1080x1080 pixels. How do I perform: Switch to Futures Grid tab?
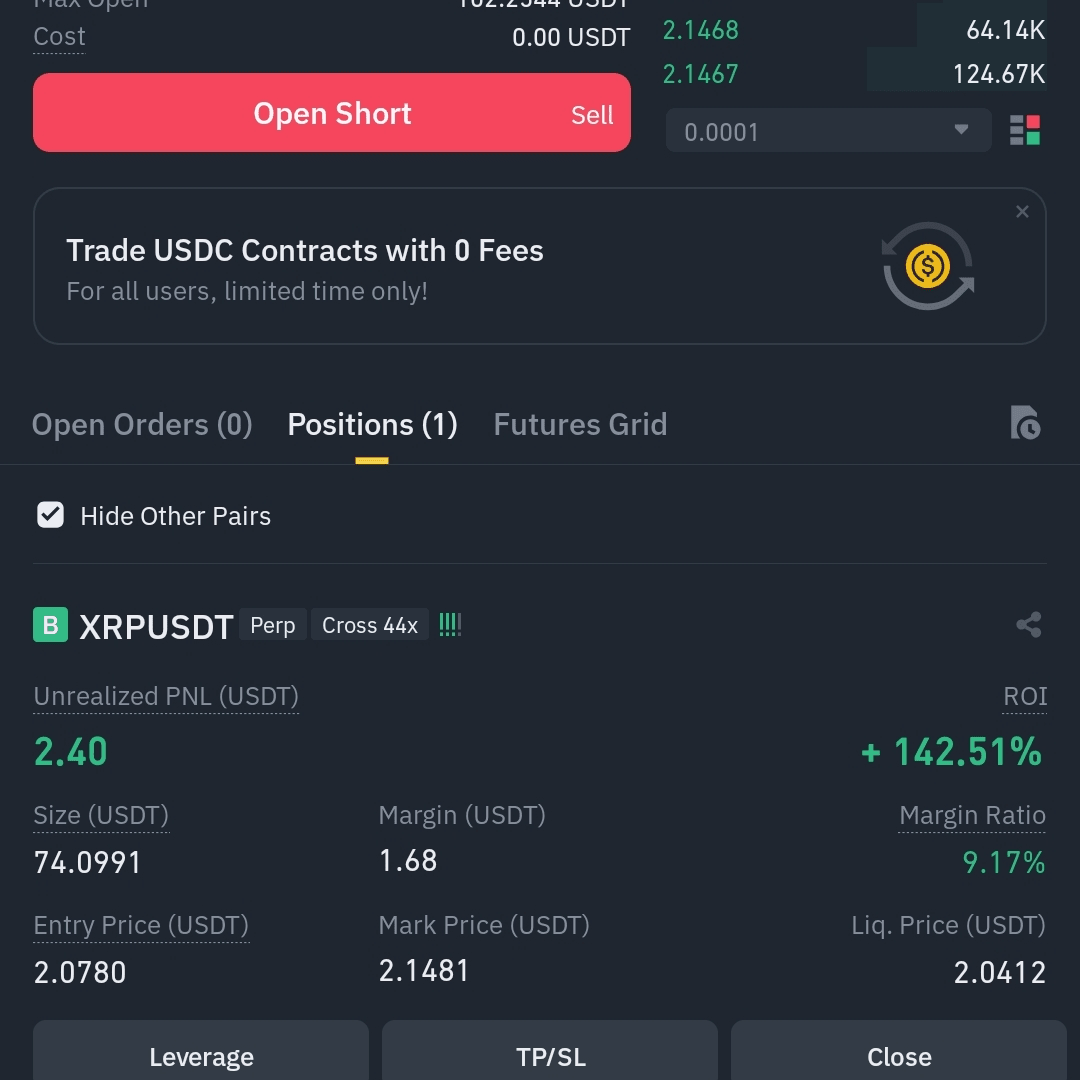coord(580,425)
